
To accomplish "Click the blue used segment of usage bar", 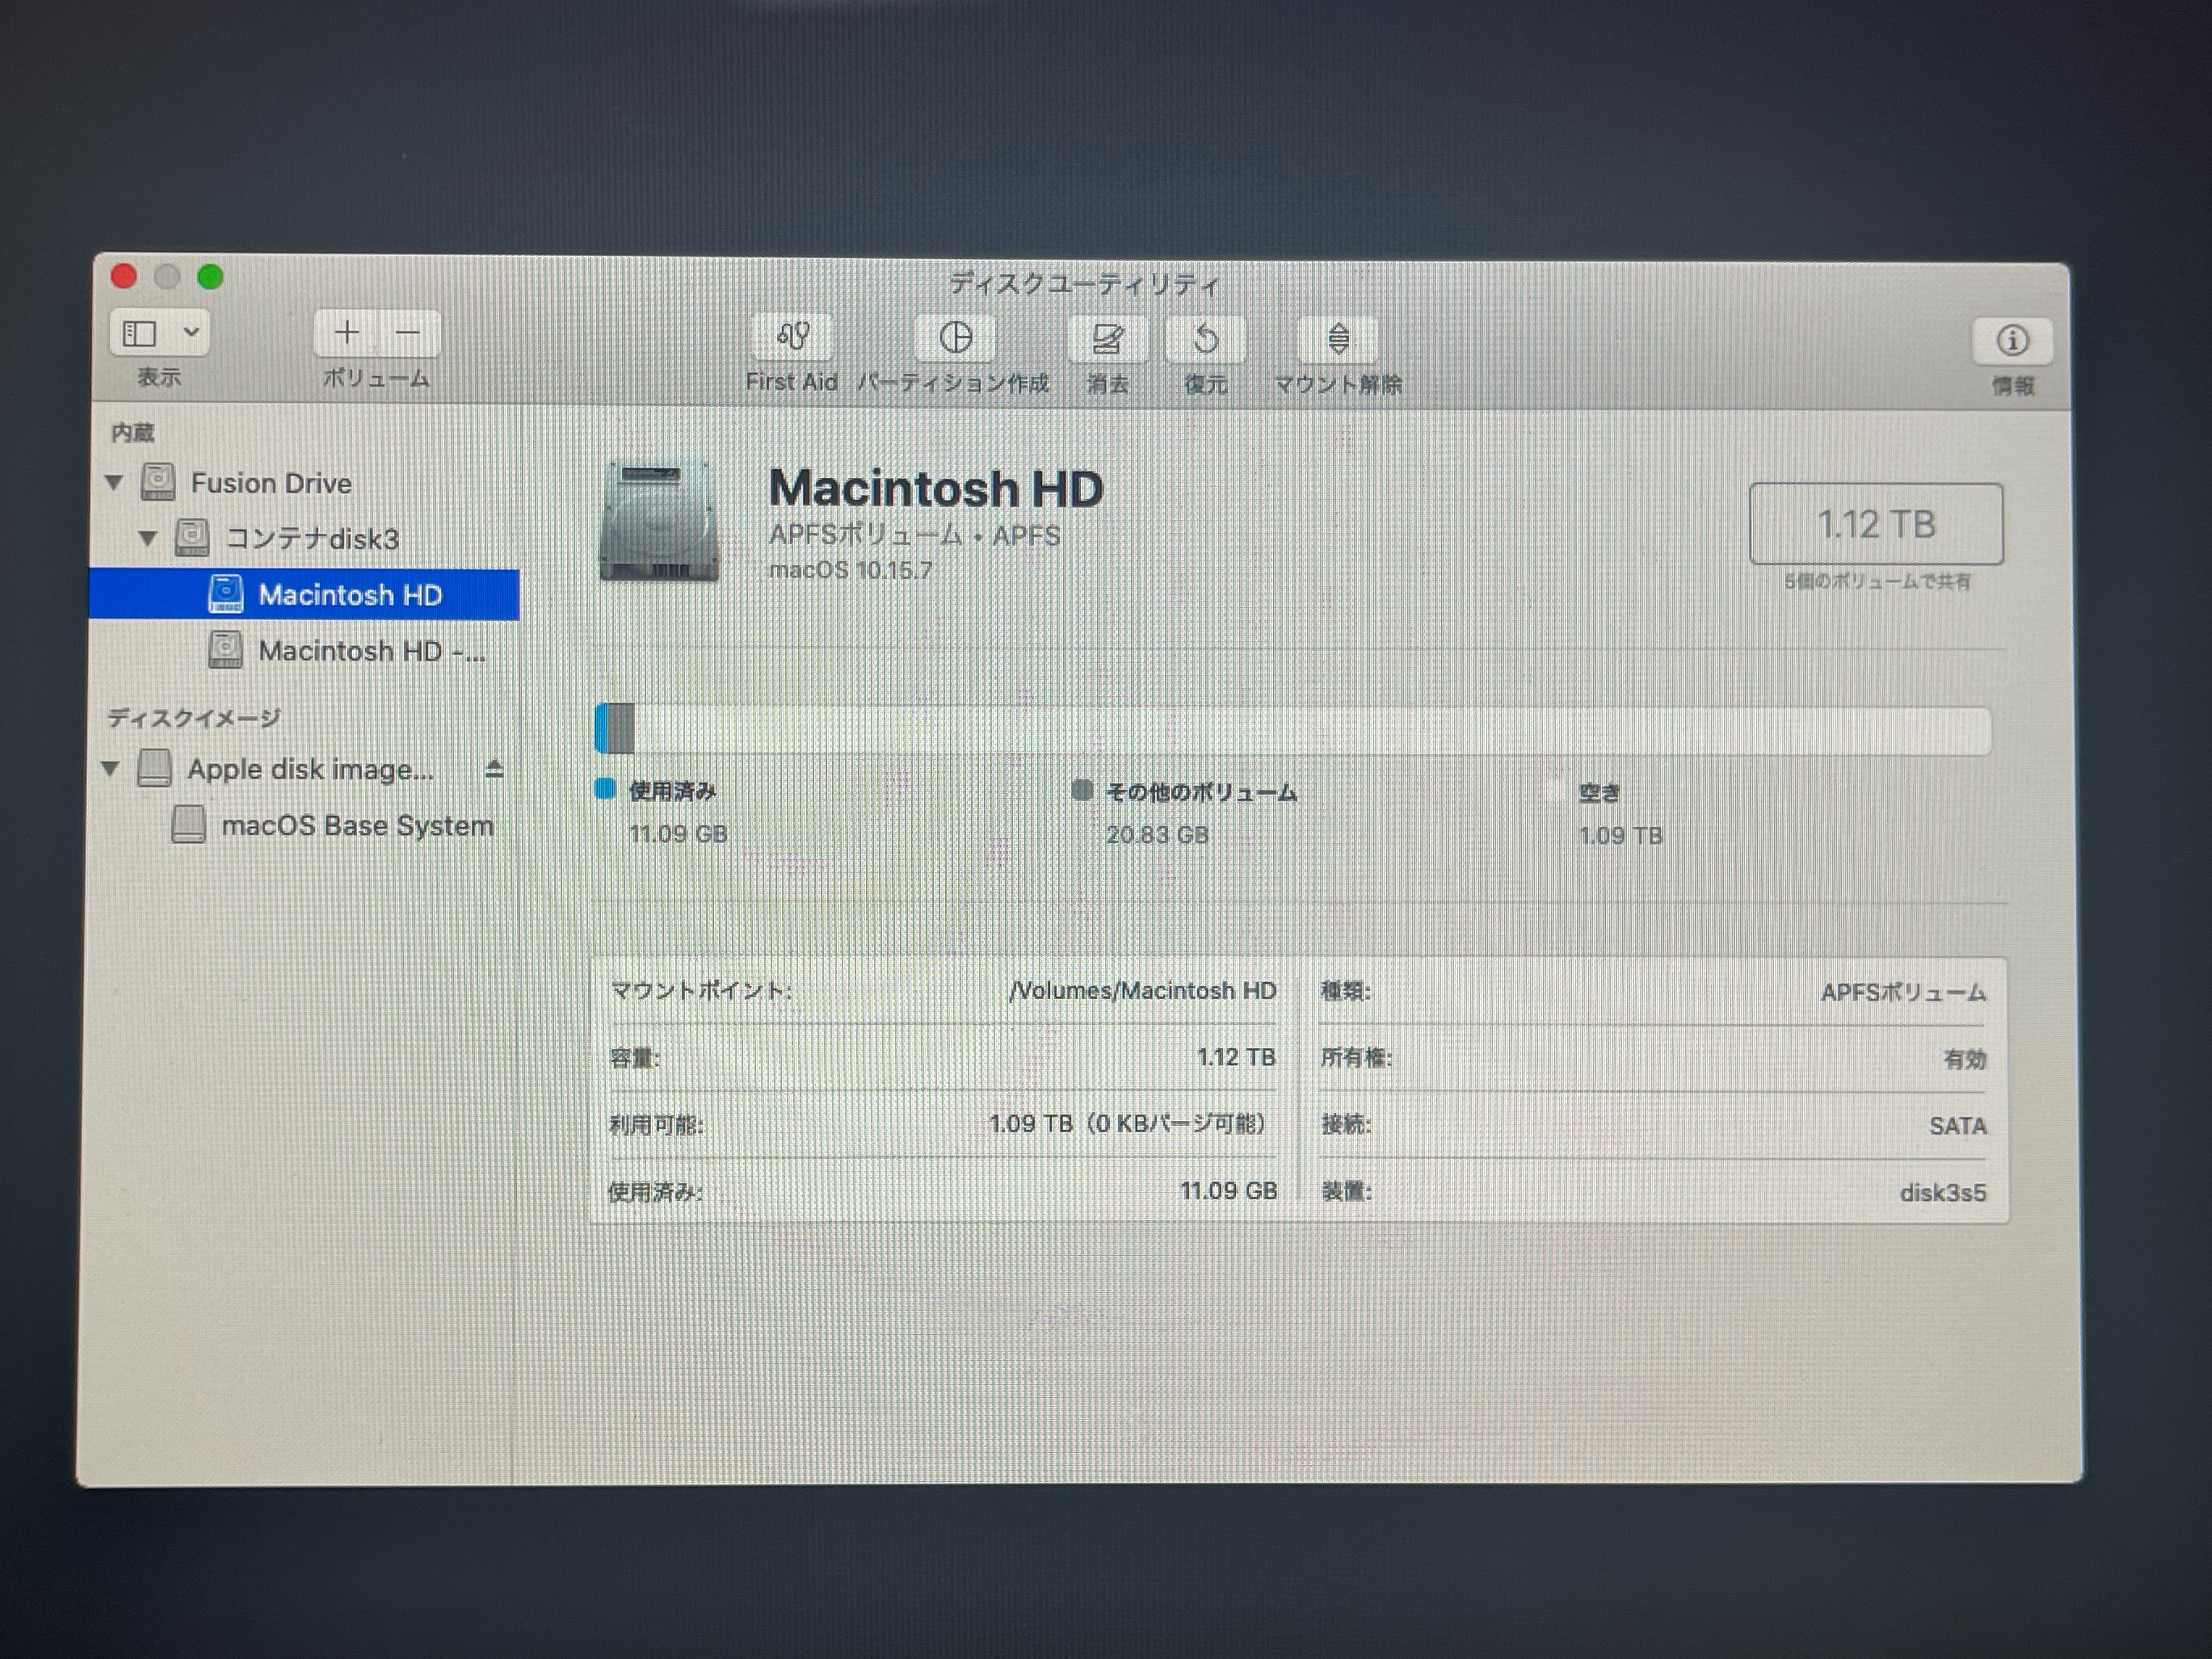I will tap(601, 729).
